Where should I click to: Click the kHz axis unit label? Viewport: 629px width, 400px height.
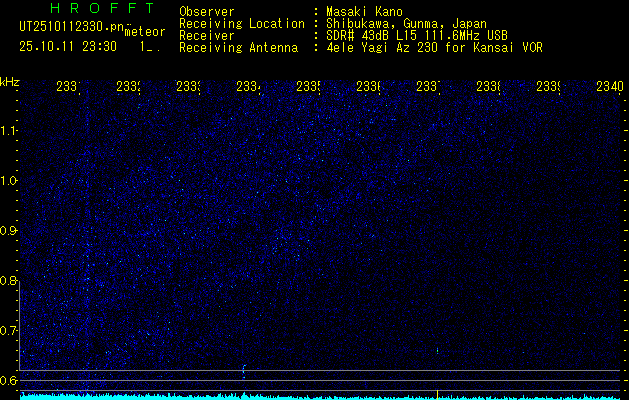(x=10, y=82)
